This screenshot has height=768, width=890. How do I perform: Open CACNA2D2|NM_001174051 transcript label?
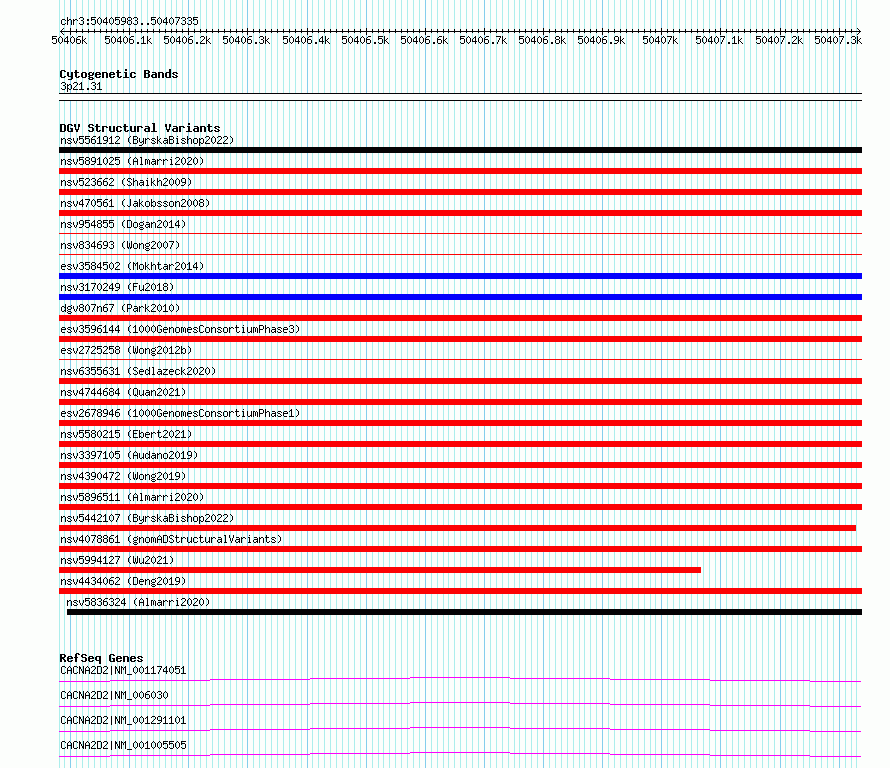pyautogui.click(x=123, y=670)
